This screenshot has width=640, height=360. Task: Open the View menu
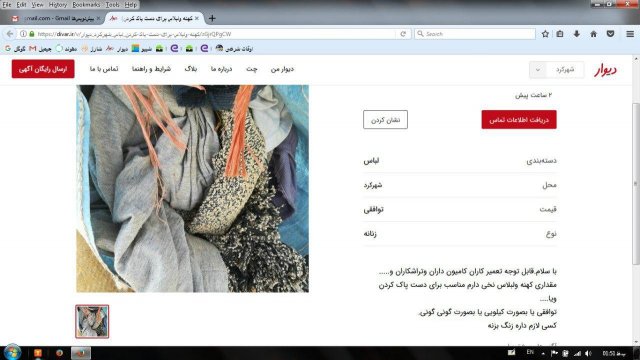pos(37,5)
